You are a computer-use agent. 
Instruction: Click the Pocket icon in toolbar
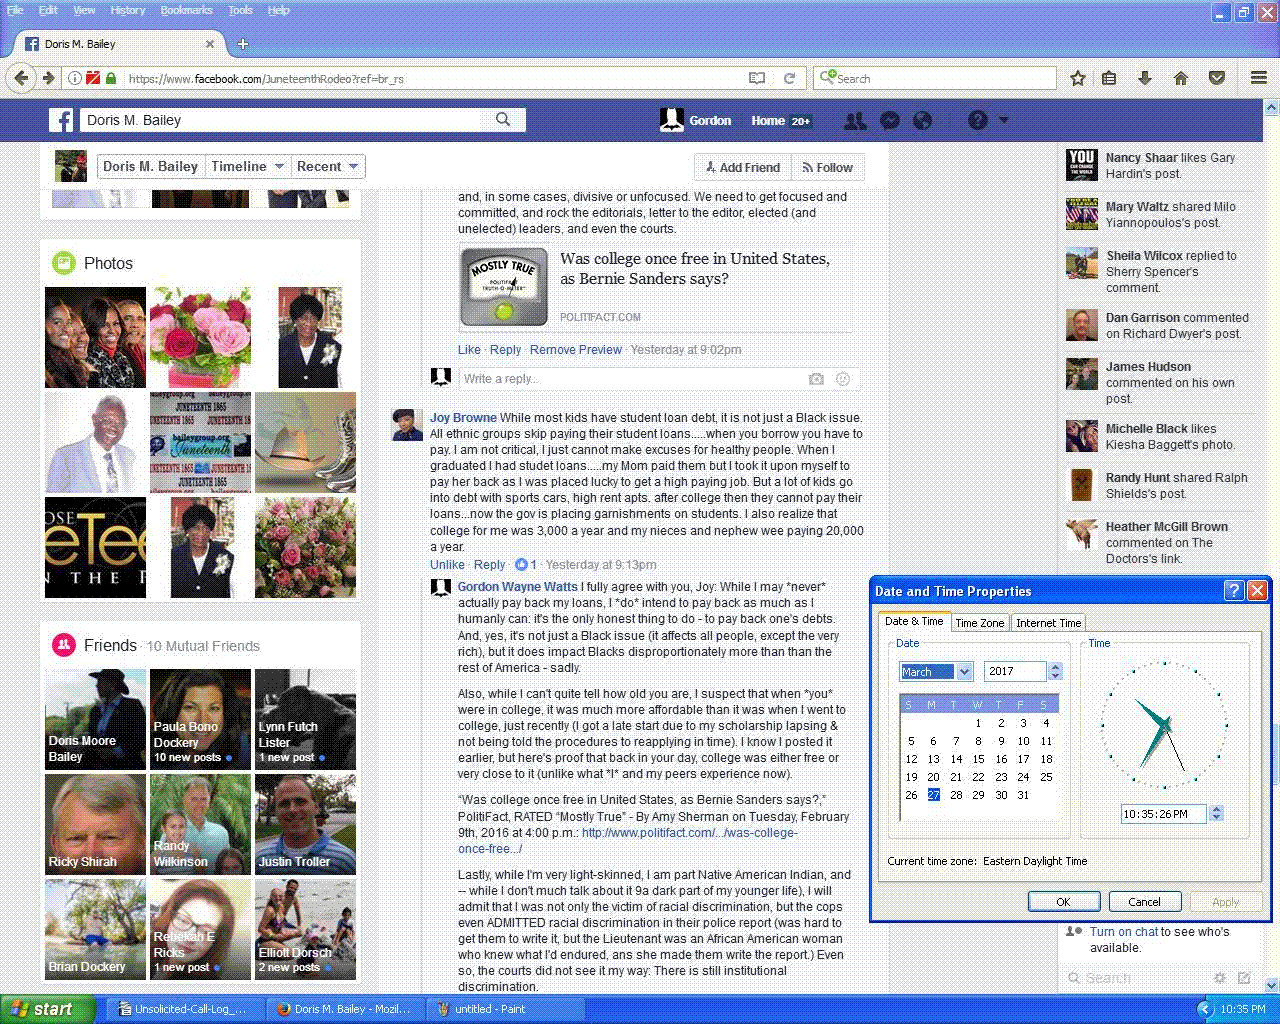1217,78
